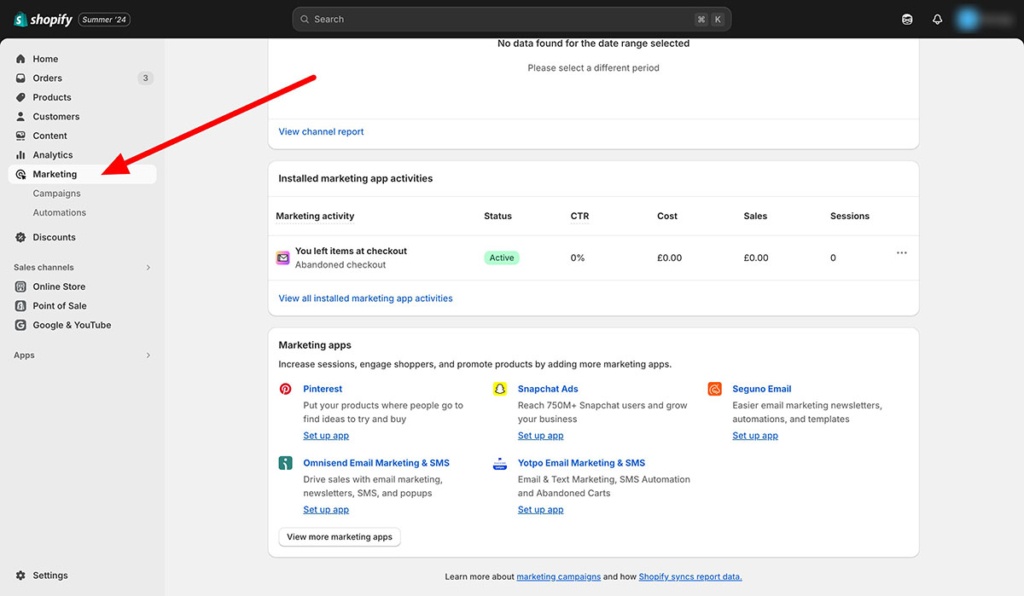This screenshot has width=1024, height=596.
Task: Open Products via its tag icon
Action: (22, 96)
